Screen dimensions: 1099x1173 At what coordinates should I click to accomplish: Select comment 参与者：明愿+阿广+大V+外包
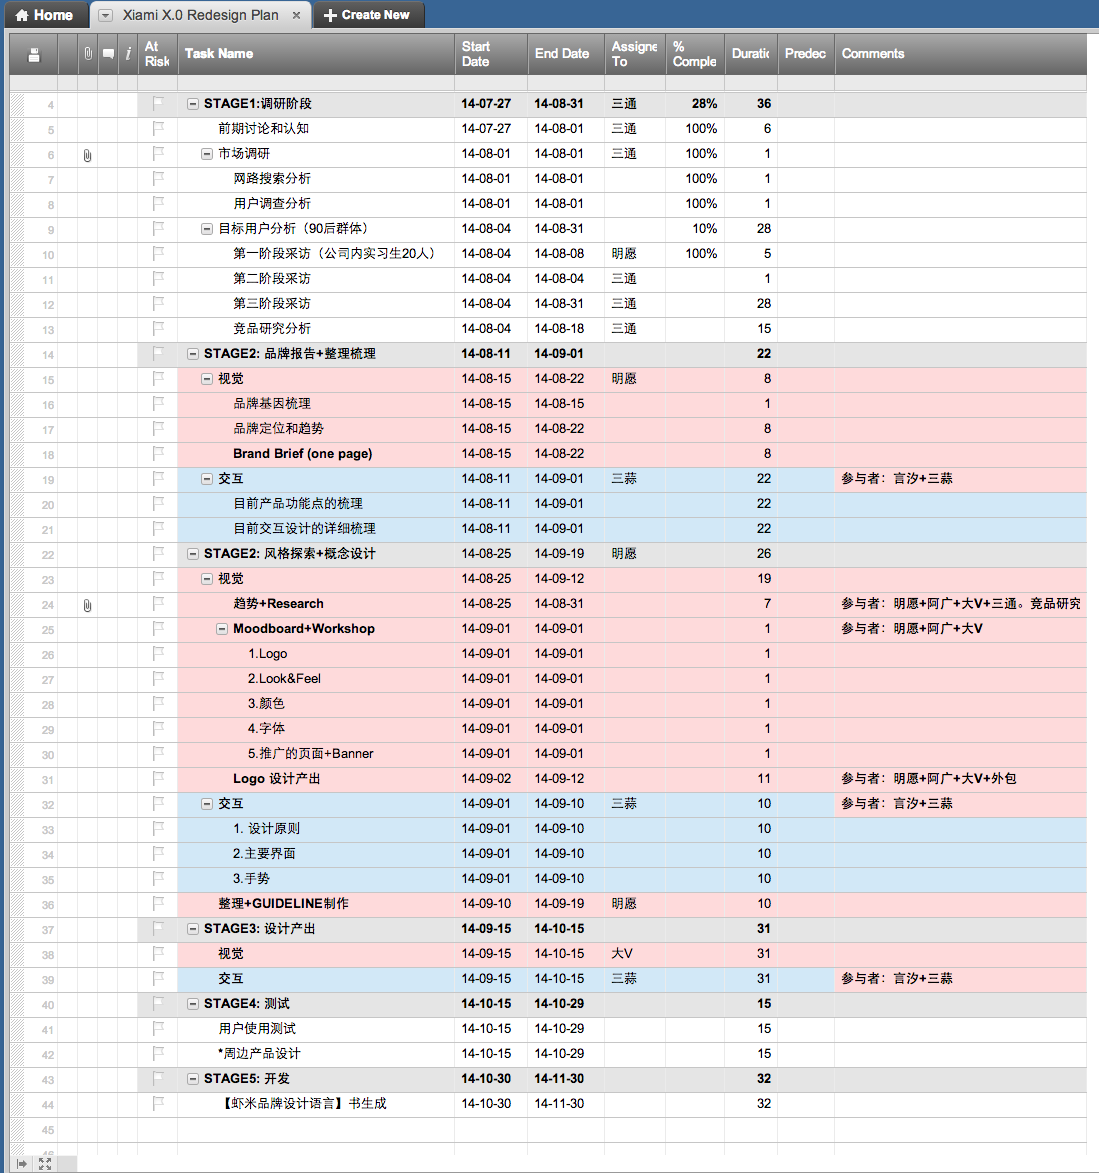tap(961, 779)
